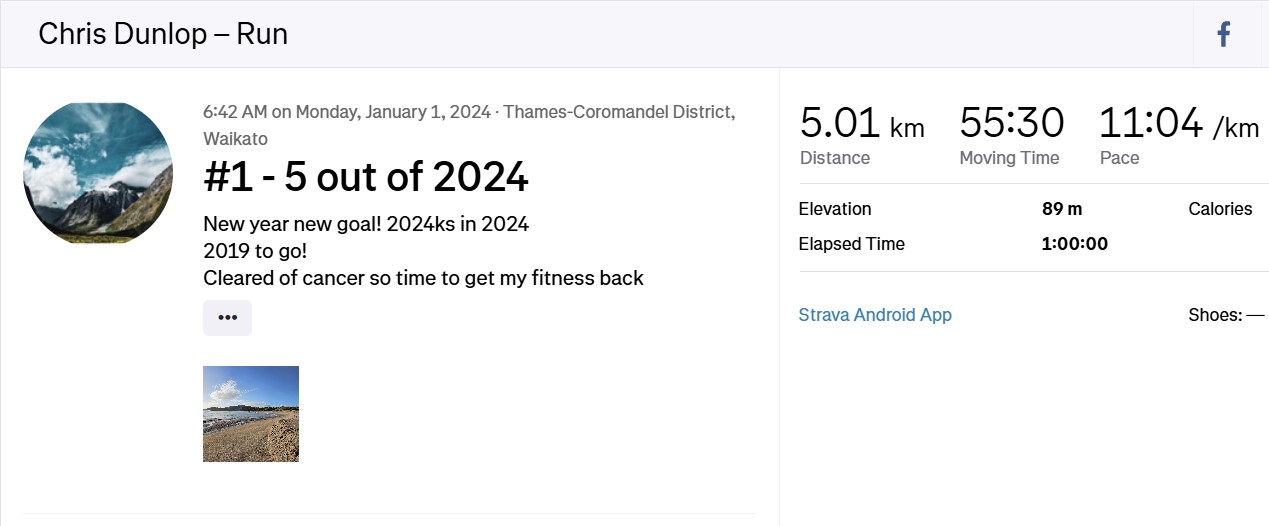This screenshot has height=526, width=1269.
Task: Select the "#1 - 5 out of 2024" title
Action: pos(366,177)
